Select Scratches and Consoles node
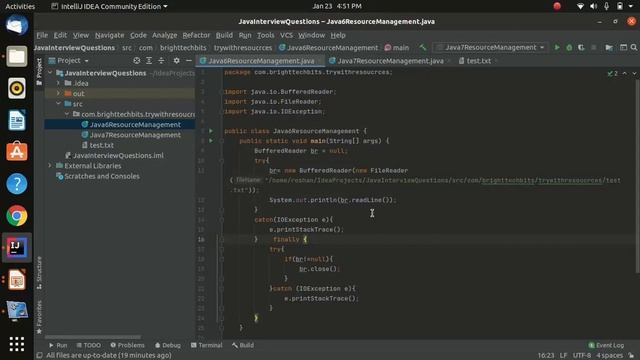Viewport: 640px width, 360px height. (102, 176)
